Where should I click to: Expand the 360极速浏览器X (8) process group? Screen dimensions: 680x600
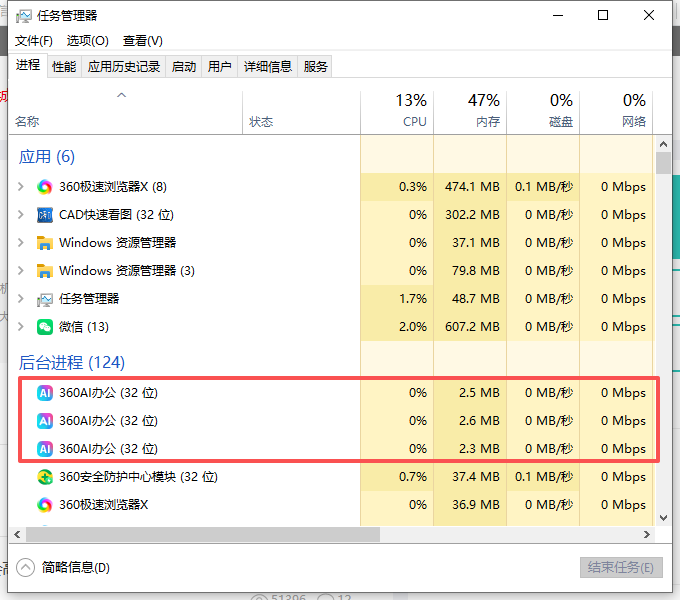click(21, 187)
